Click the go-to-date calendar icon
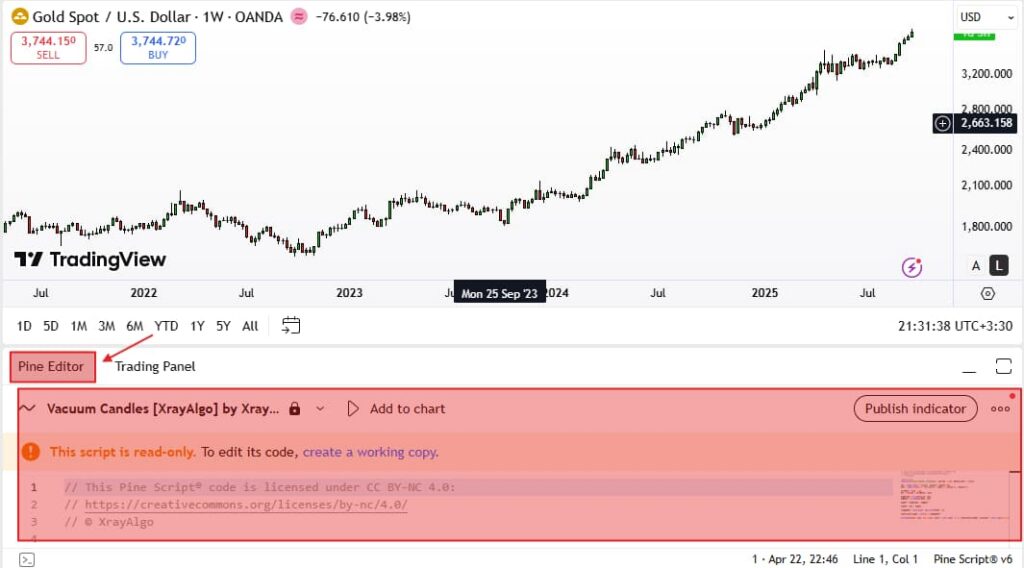 coord(291,325)
